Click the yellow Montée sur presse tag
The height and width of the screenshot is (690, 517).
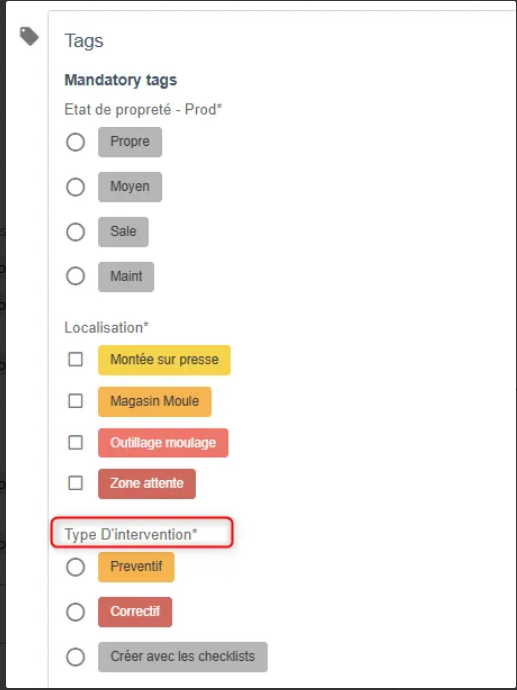(x=164, y=360)
